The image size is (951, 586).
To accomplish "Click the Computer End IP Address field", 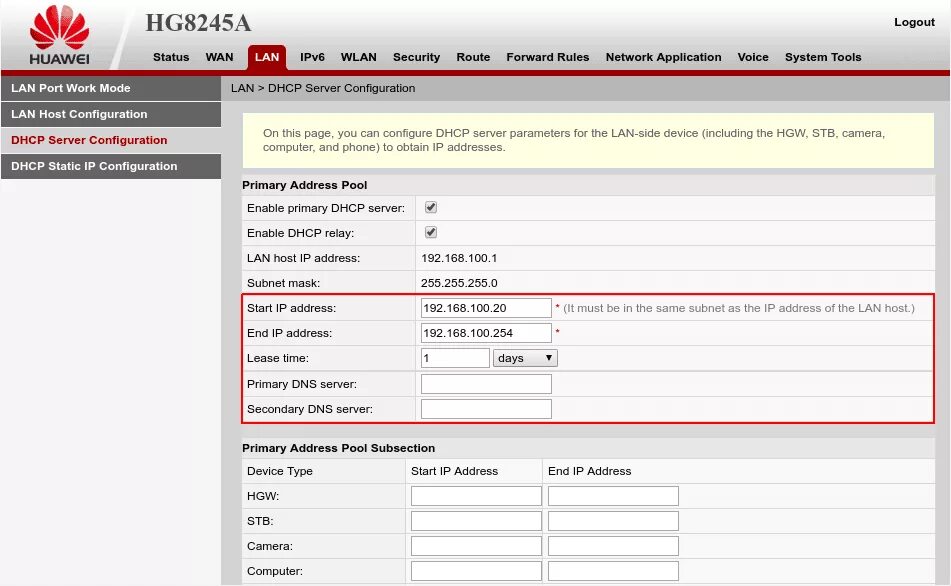I will pos(613,571).
